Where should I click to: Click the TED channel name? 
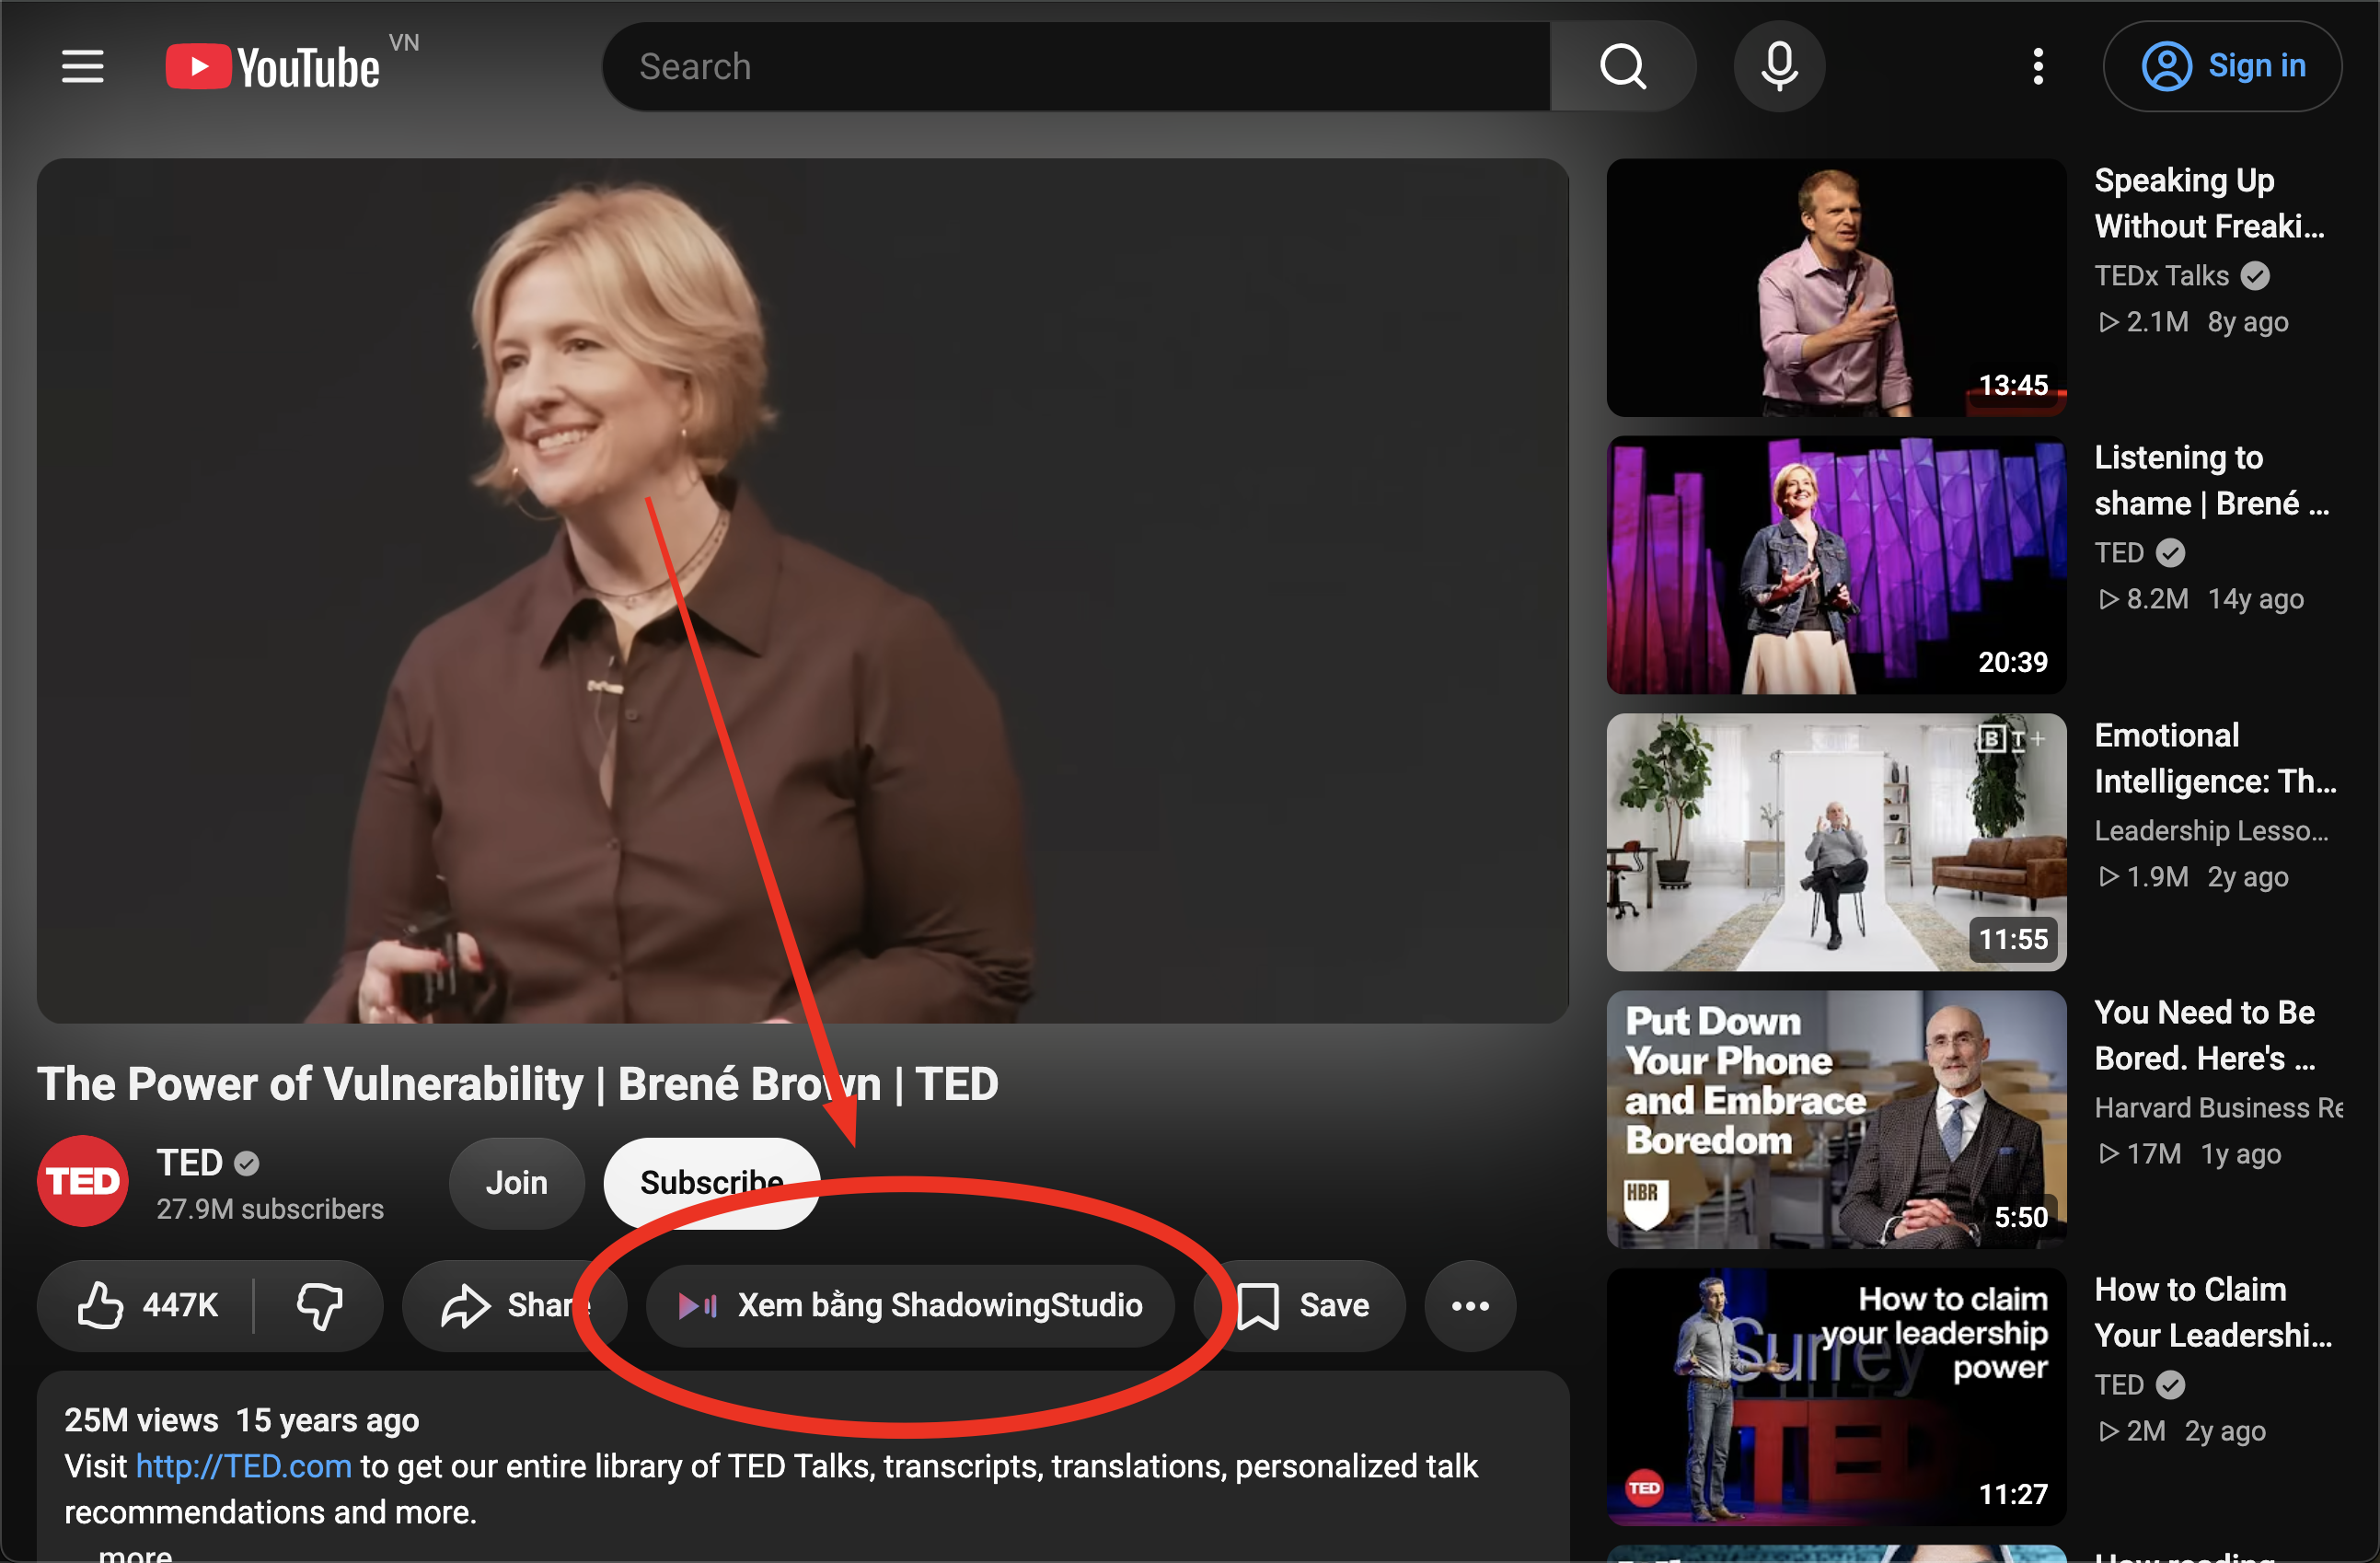coord(189,1162)
